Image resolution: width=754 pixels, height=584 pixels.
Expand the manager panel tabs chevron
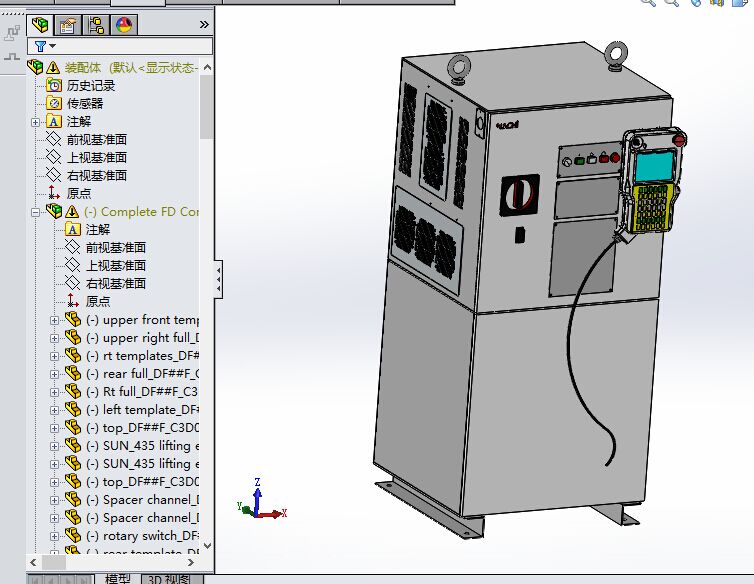[x=204, y=25]
